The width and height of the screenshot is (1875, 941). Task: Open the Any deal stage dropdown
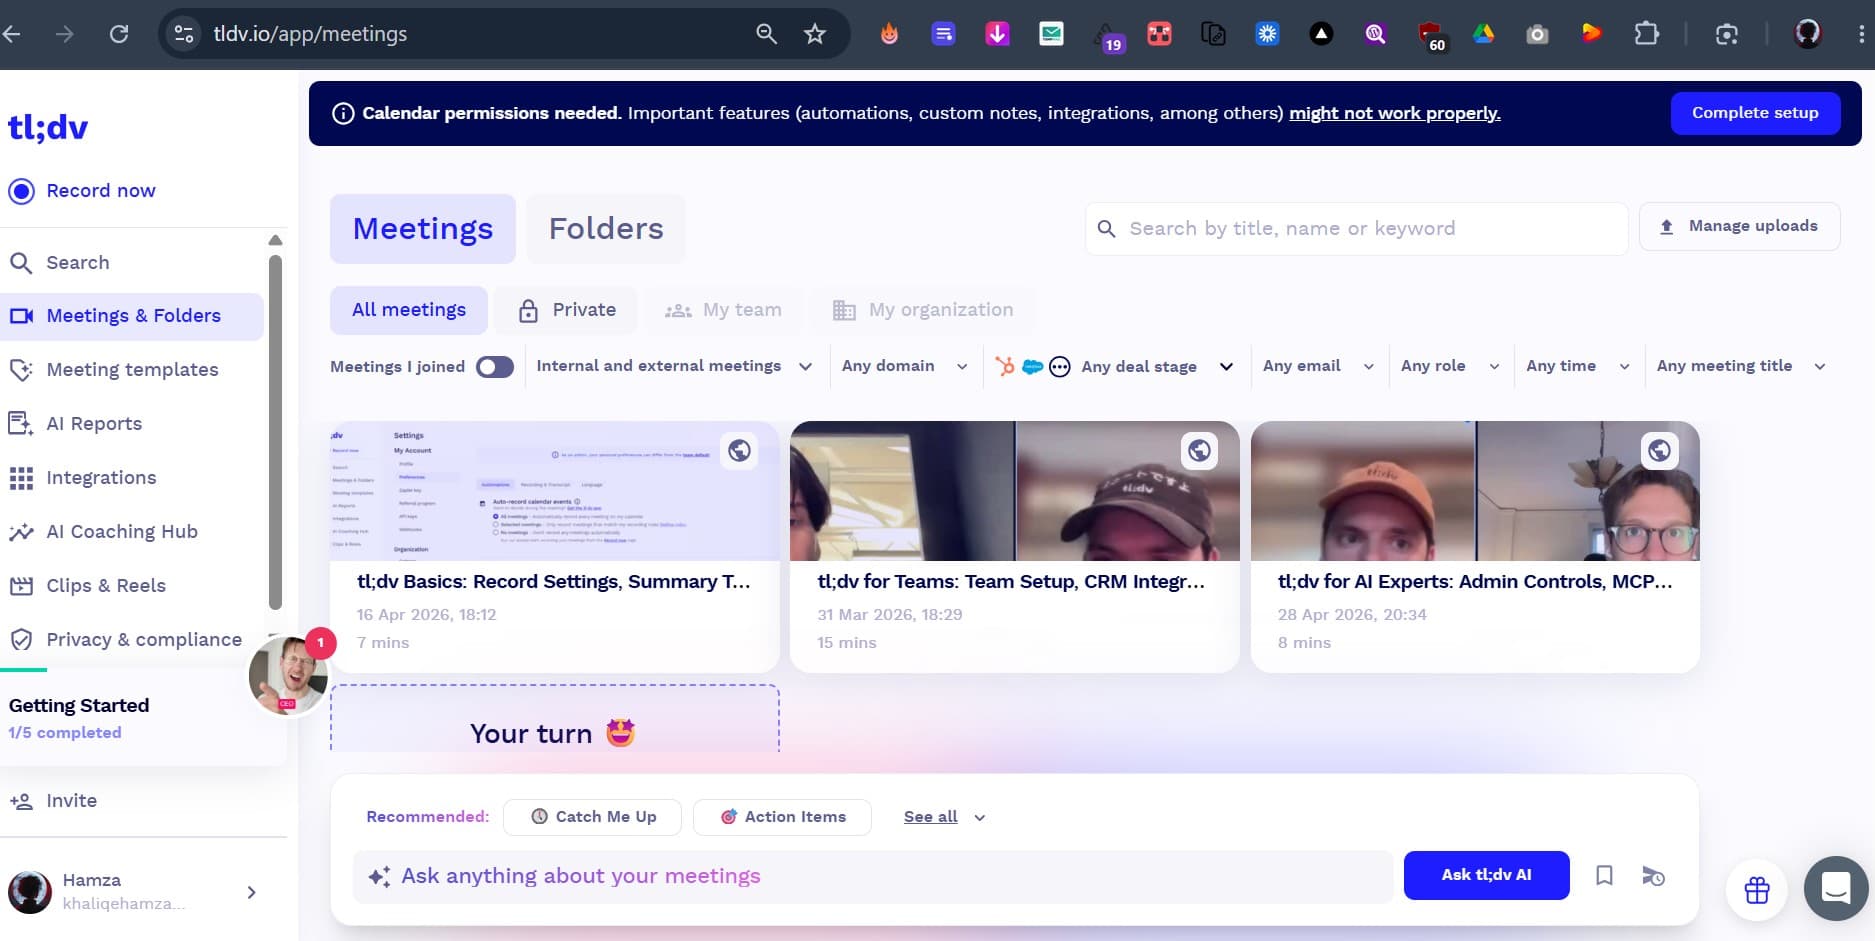coord(1114,366)
